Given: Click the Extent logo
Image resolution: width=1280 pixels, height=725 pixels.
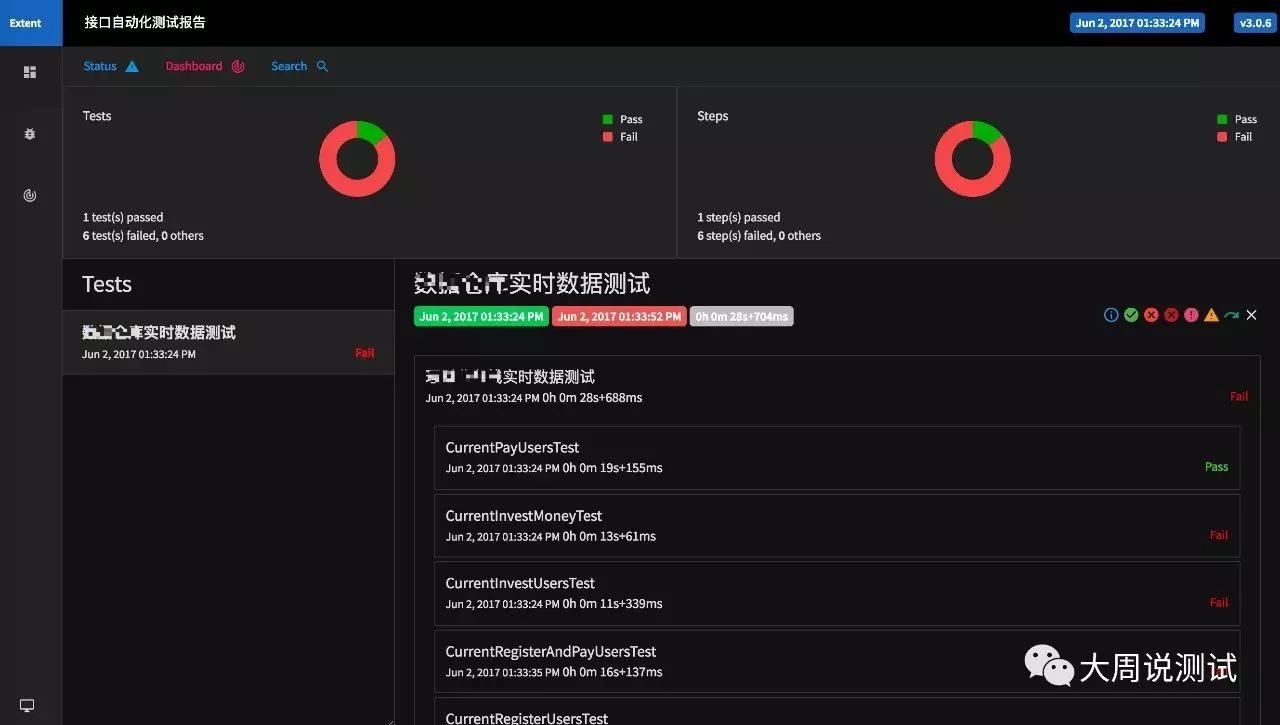Looking at the screenshot, I should [x=31, y=23].
